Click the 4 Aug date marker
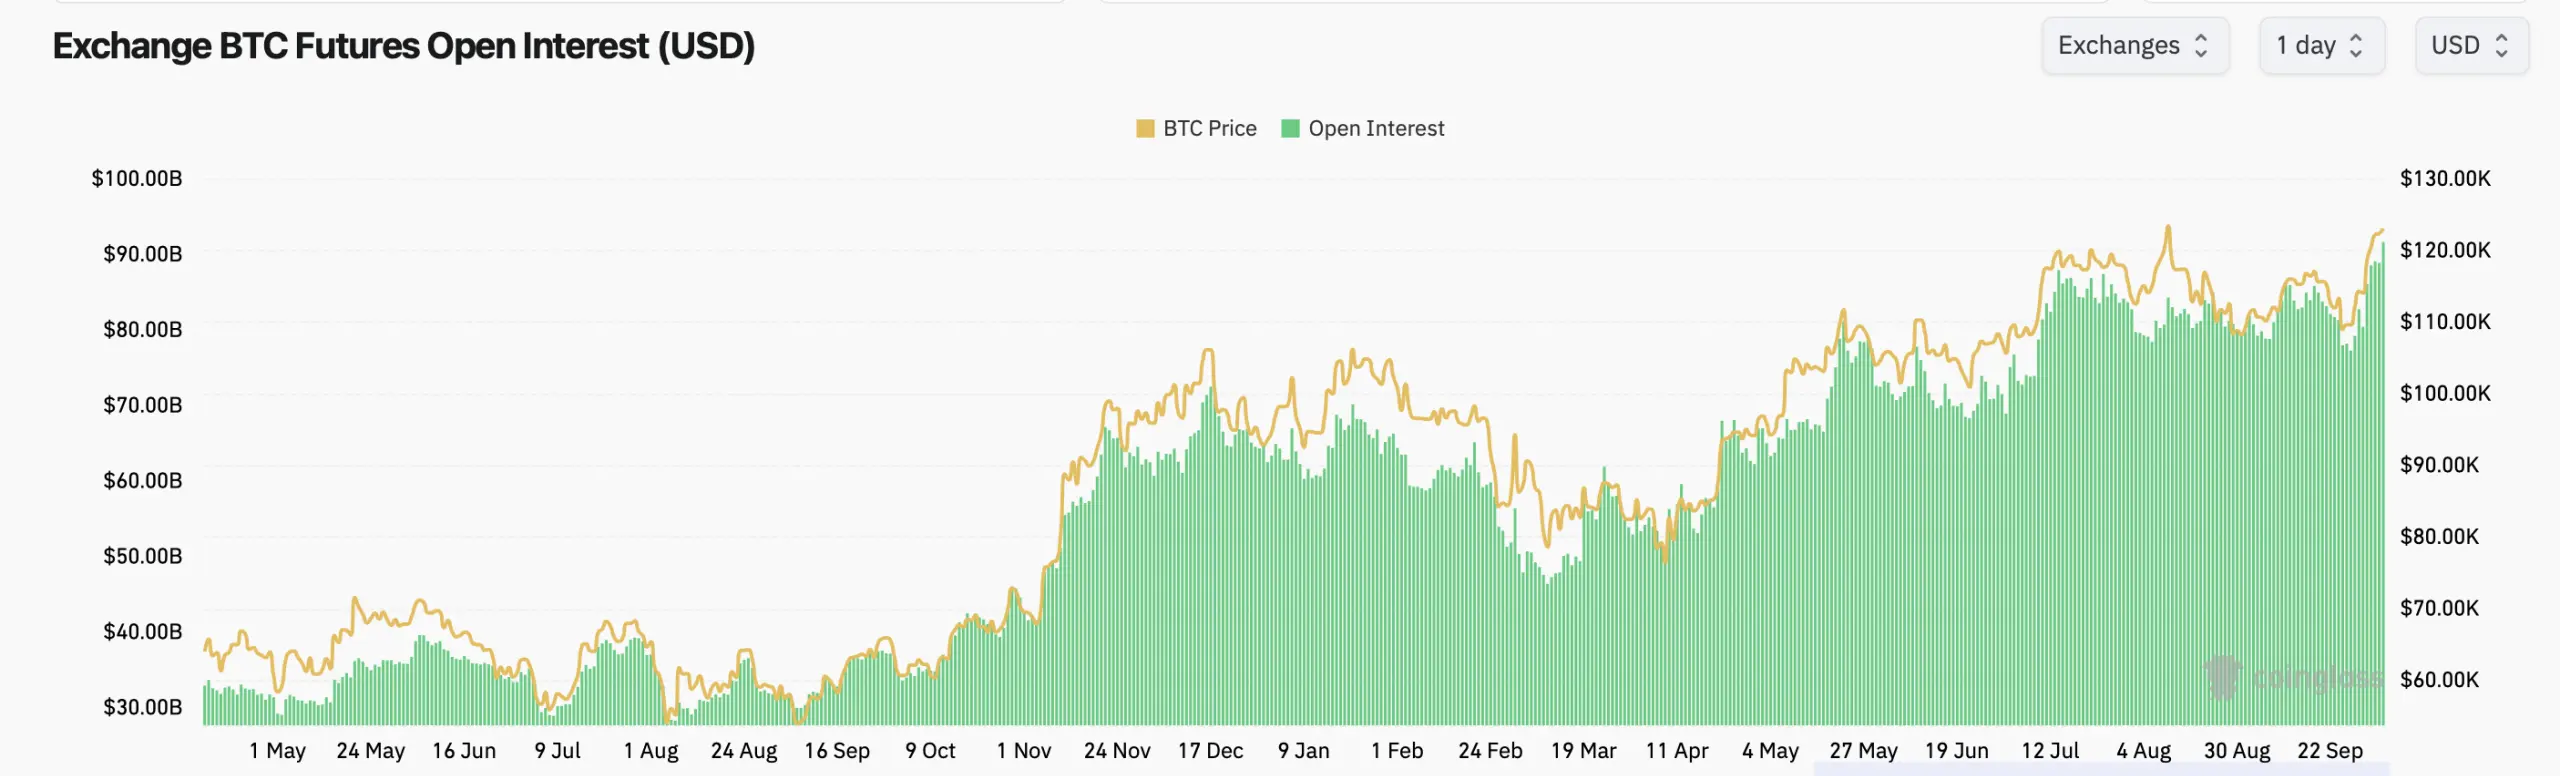Viewport: 2560px width, 776px height. coord(2143,751)
